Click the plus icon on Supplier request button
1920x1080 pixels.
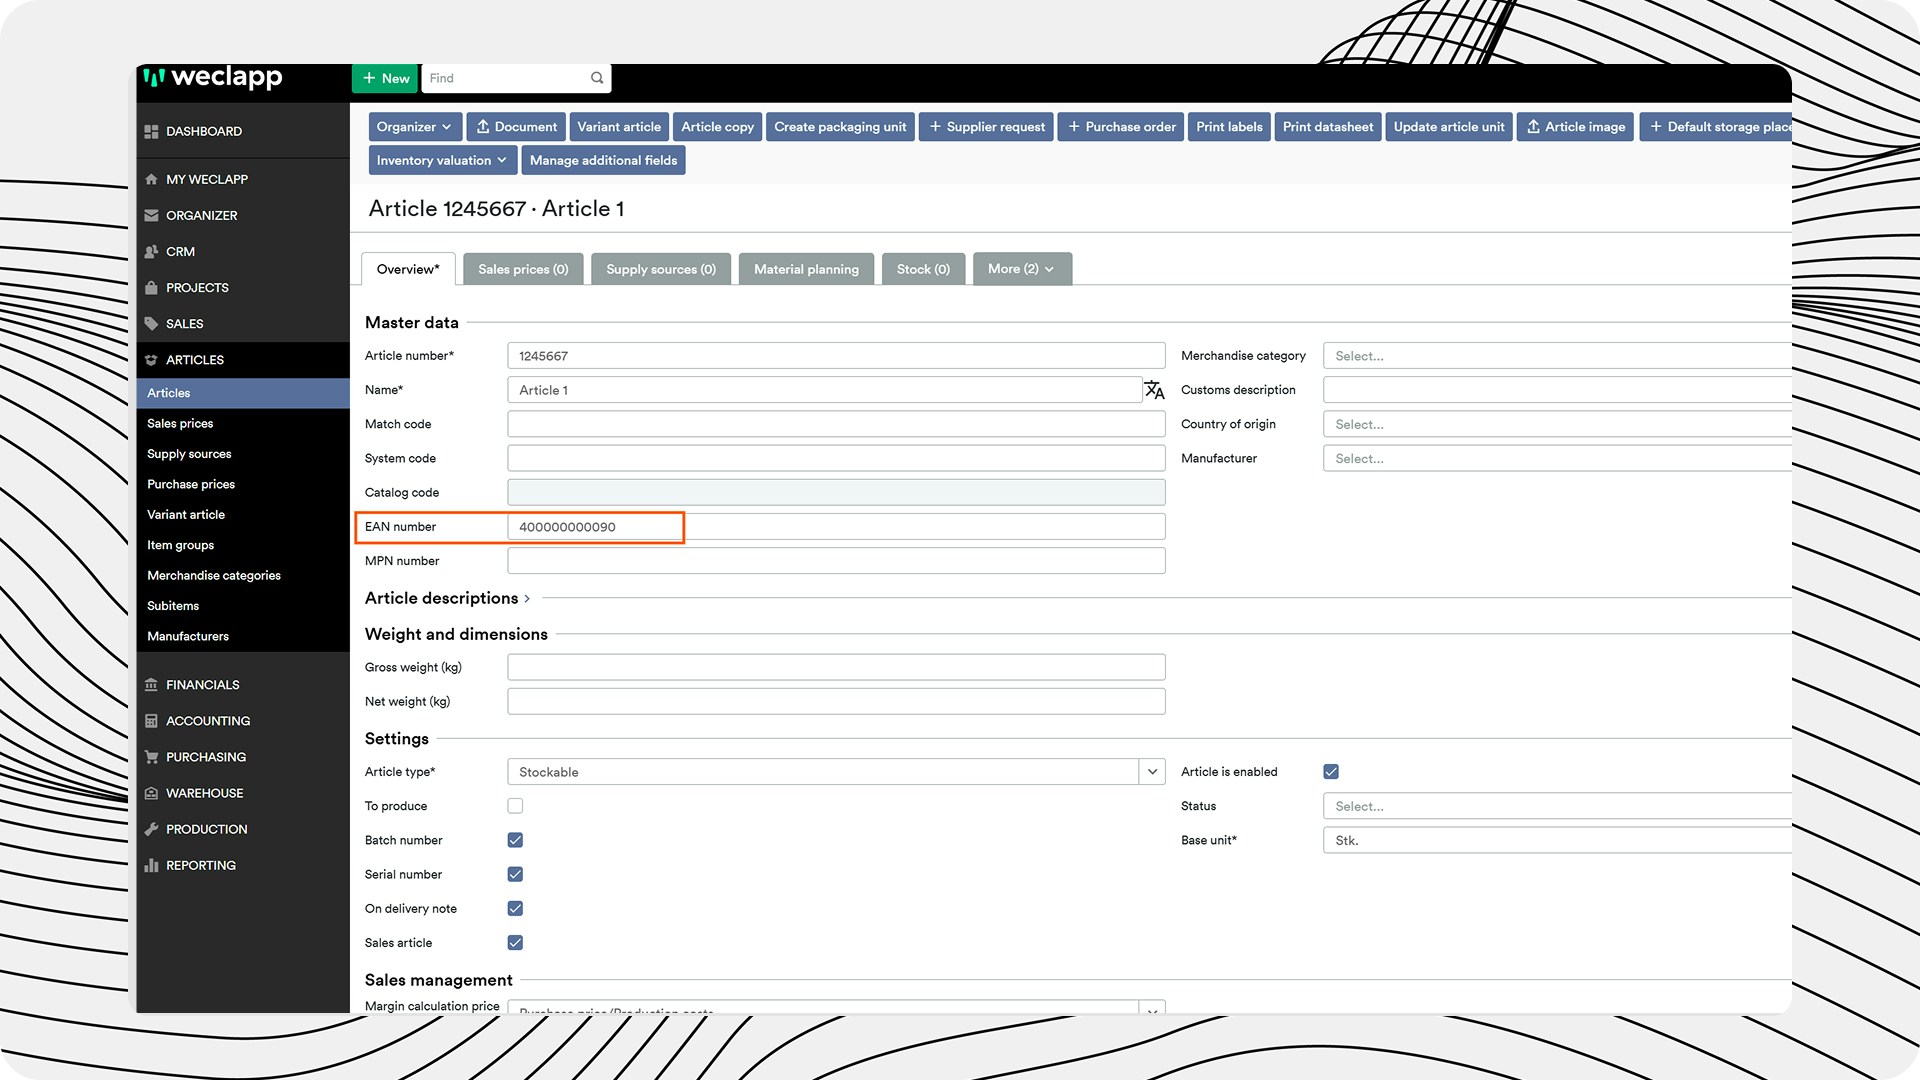click(935, 127)
